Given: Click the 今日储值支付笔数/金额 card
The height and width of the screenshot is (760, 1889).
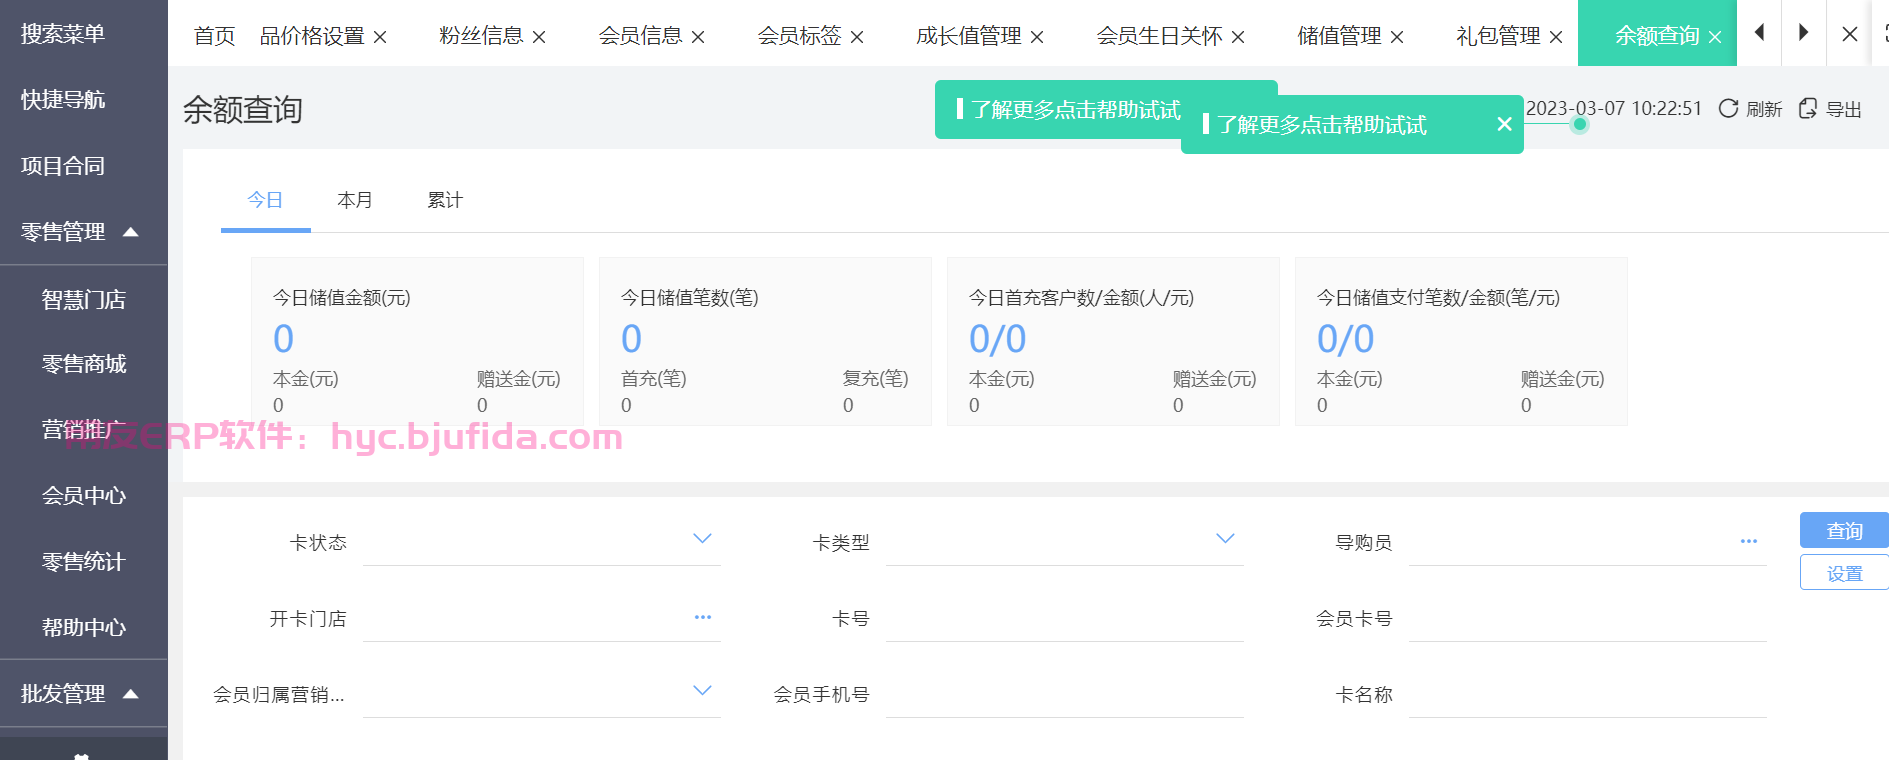Looking at the screenshot, I should click(x=1461, y=342).
